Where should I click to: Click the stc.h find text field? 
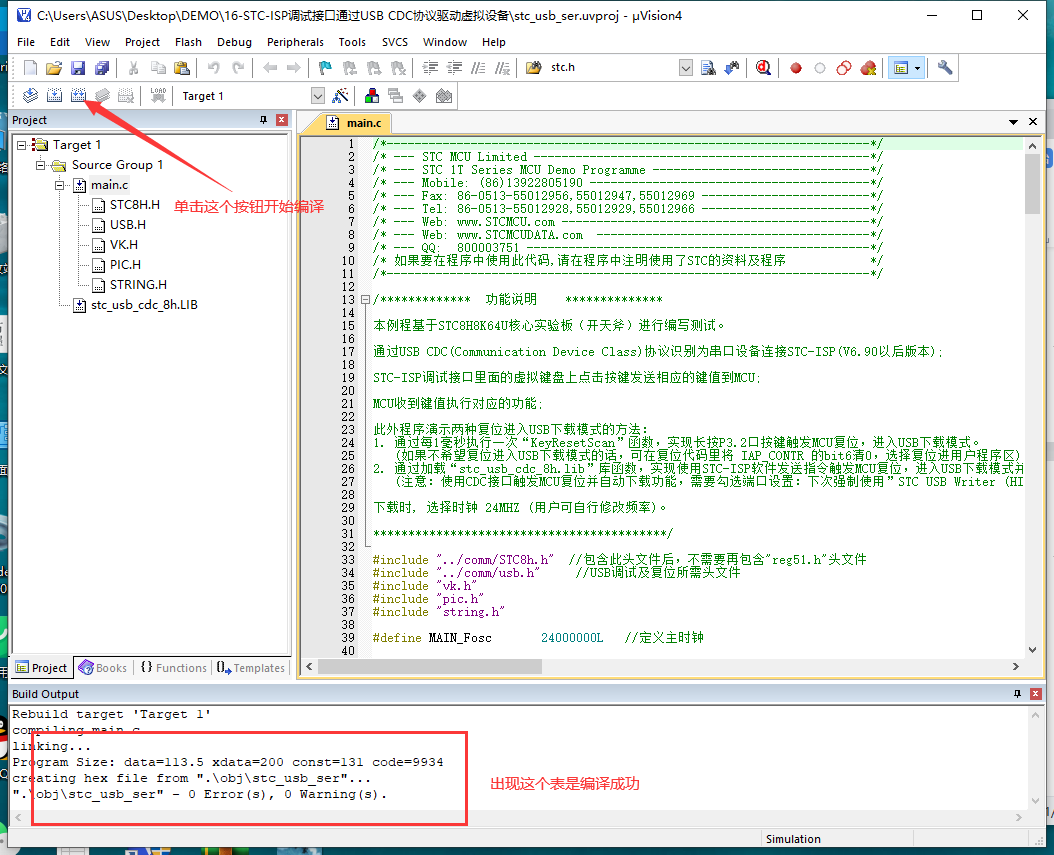coord(612,68)
